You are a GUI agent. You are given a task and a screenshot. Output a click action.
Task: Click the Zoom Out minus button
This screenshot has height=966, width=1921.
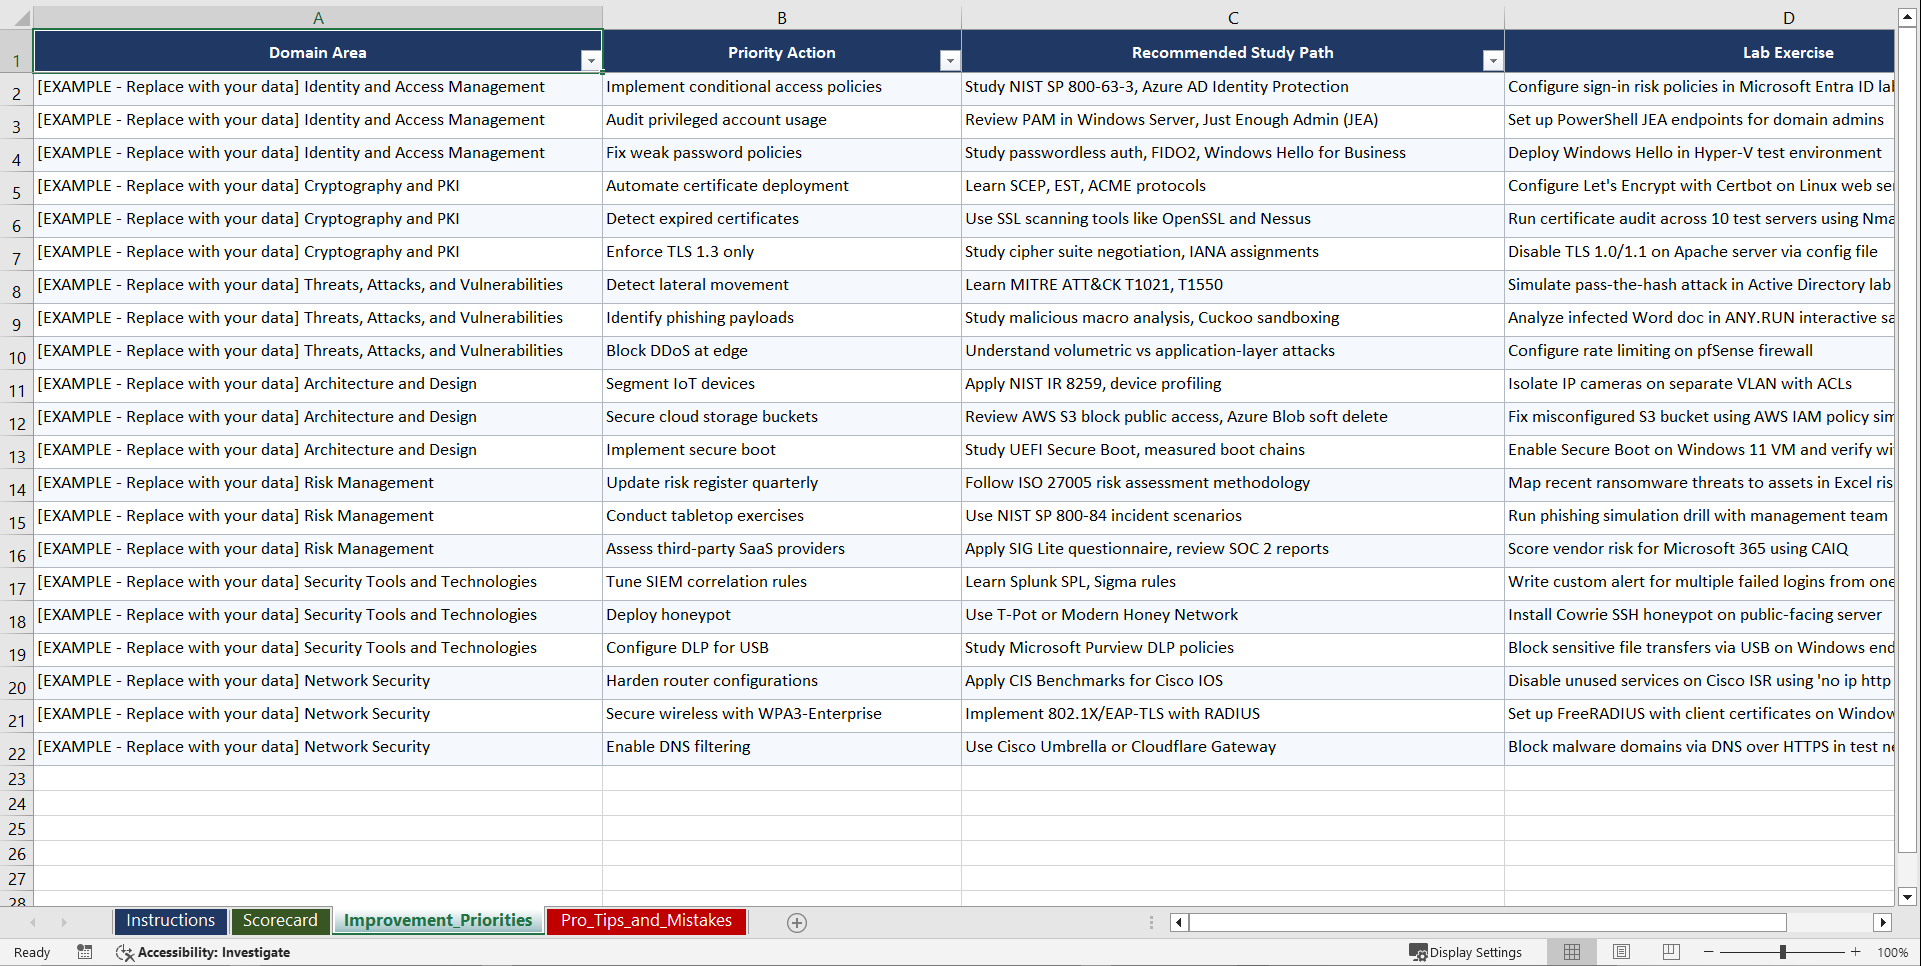[x=1709, y=952]
